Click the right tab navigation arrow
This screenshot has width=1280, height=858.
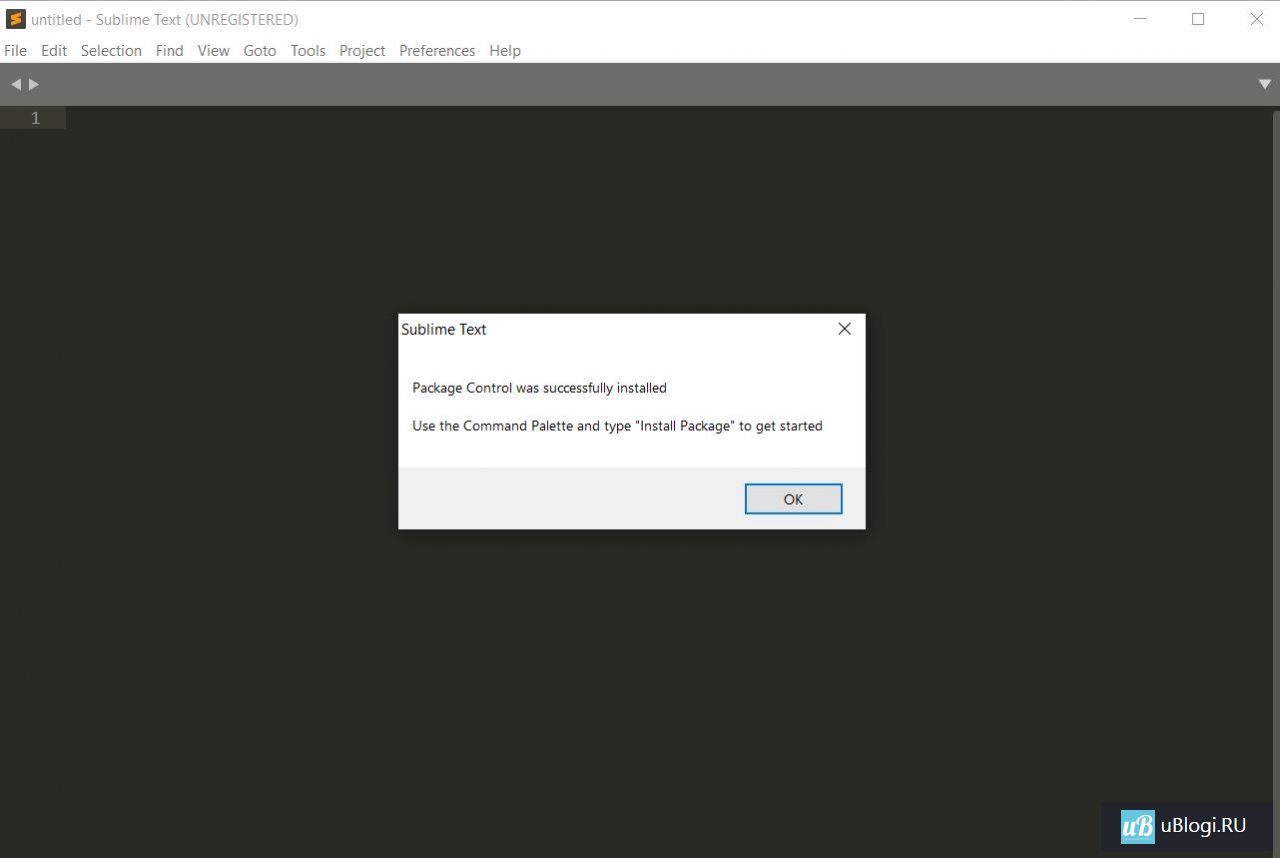point(34,85)
